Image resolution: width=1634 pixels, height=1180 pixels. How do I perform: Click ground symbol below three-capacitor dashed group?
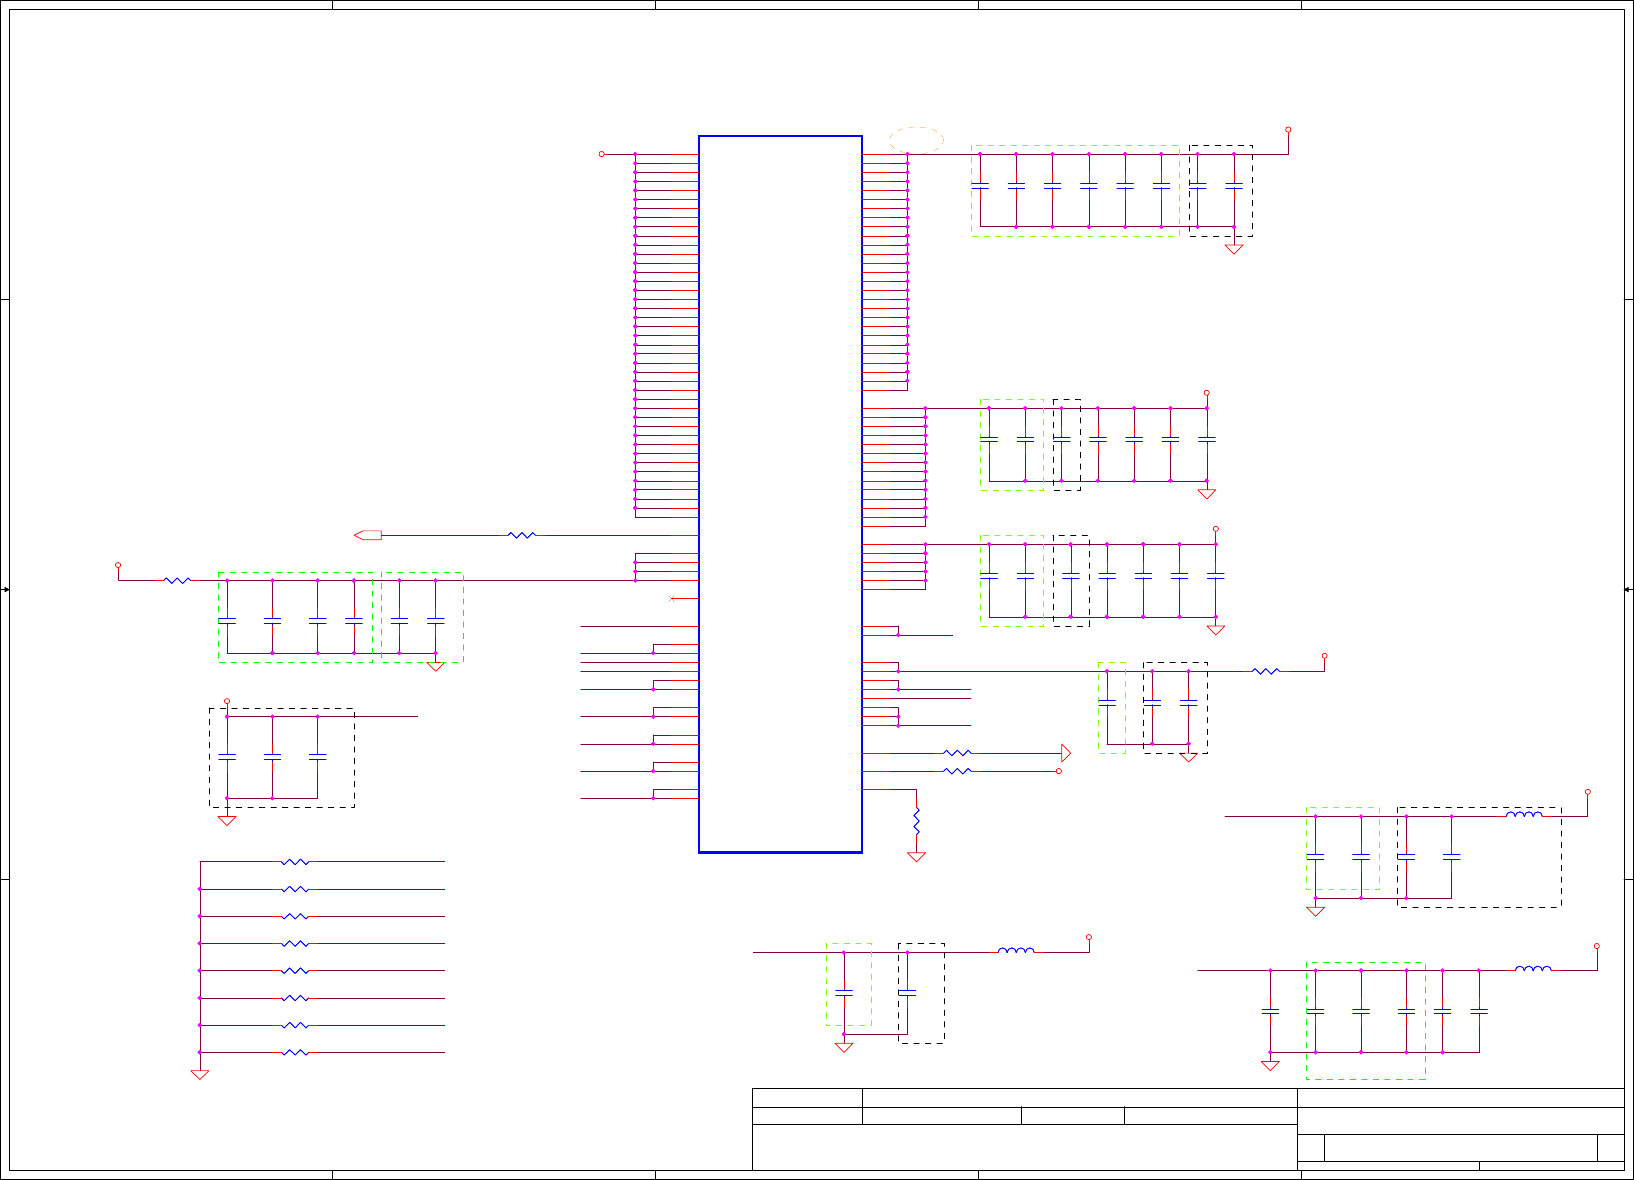227,821
